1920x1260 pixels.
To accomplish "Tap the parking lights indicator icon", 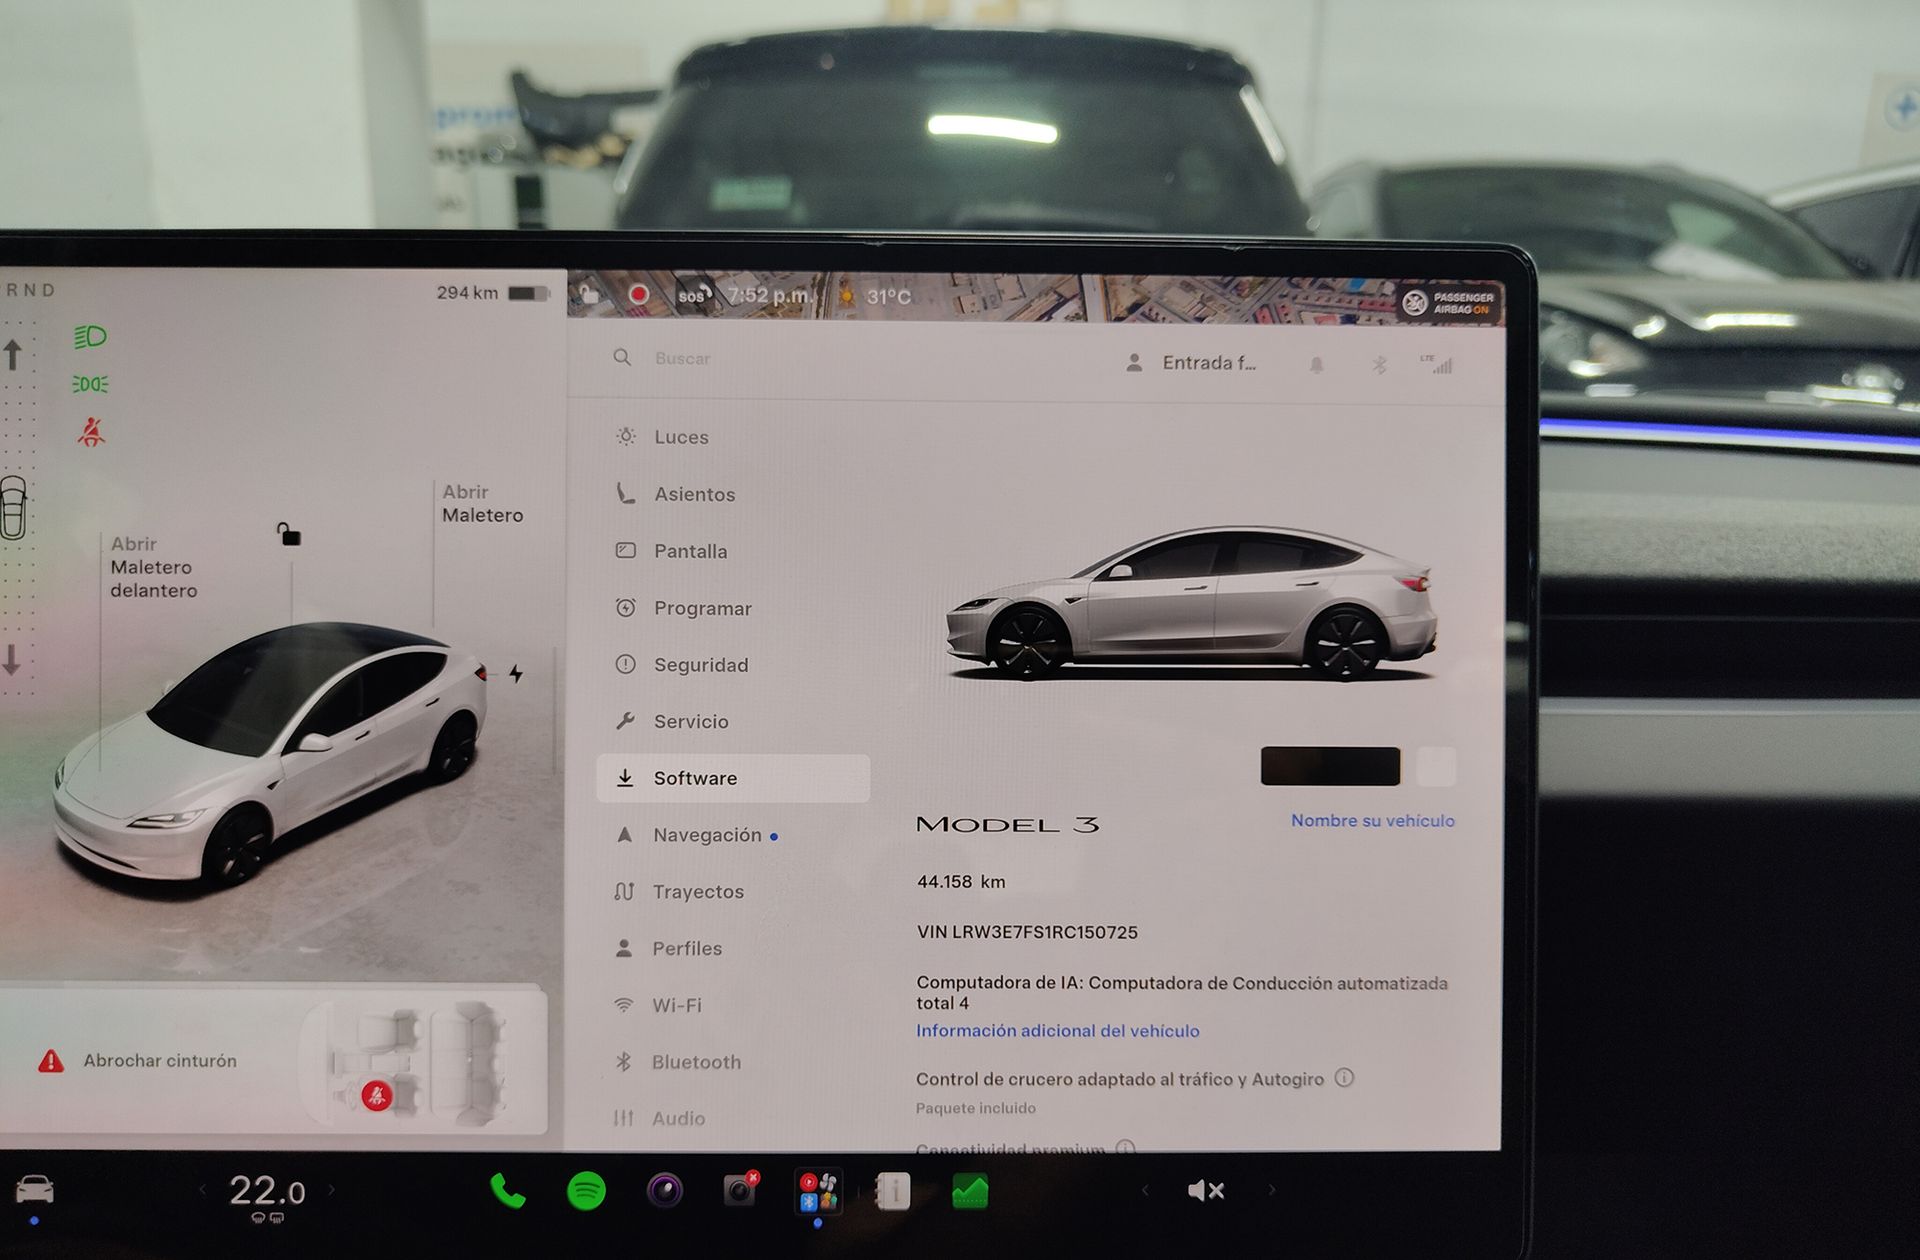I will click(90, 384).
